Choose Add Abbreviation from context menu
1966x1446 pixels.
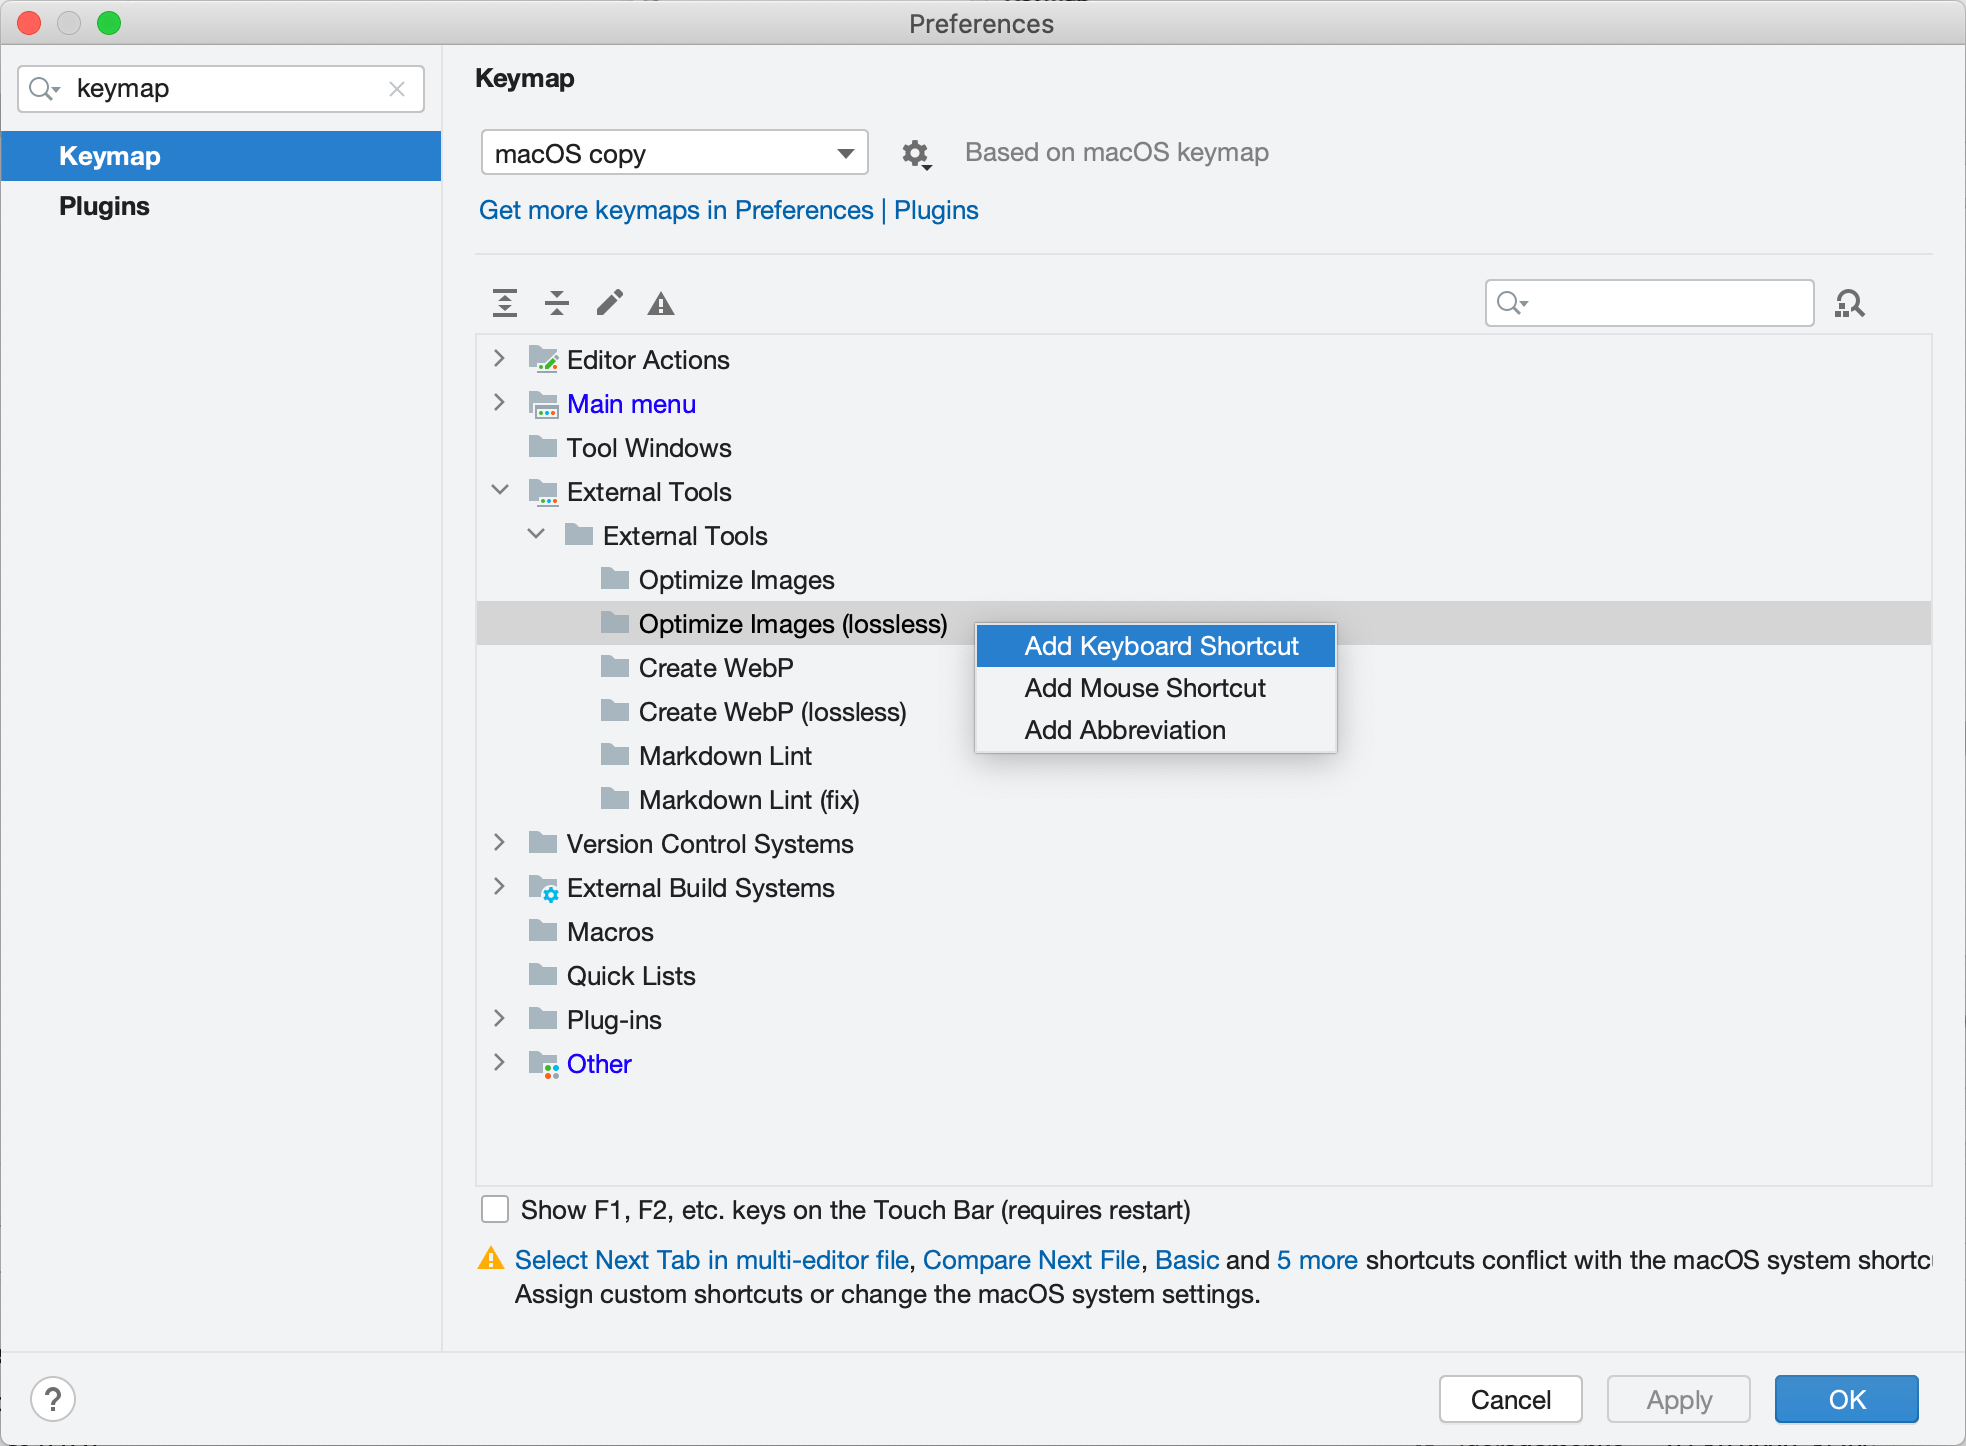[1124, 730]
